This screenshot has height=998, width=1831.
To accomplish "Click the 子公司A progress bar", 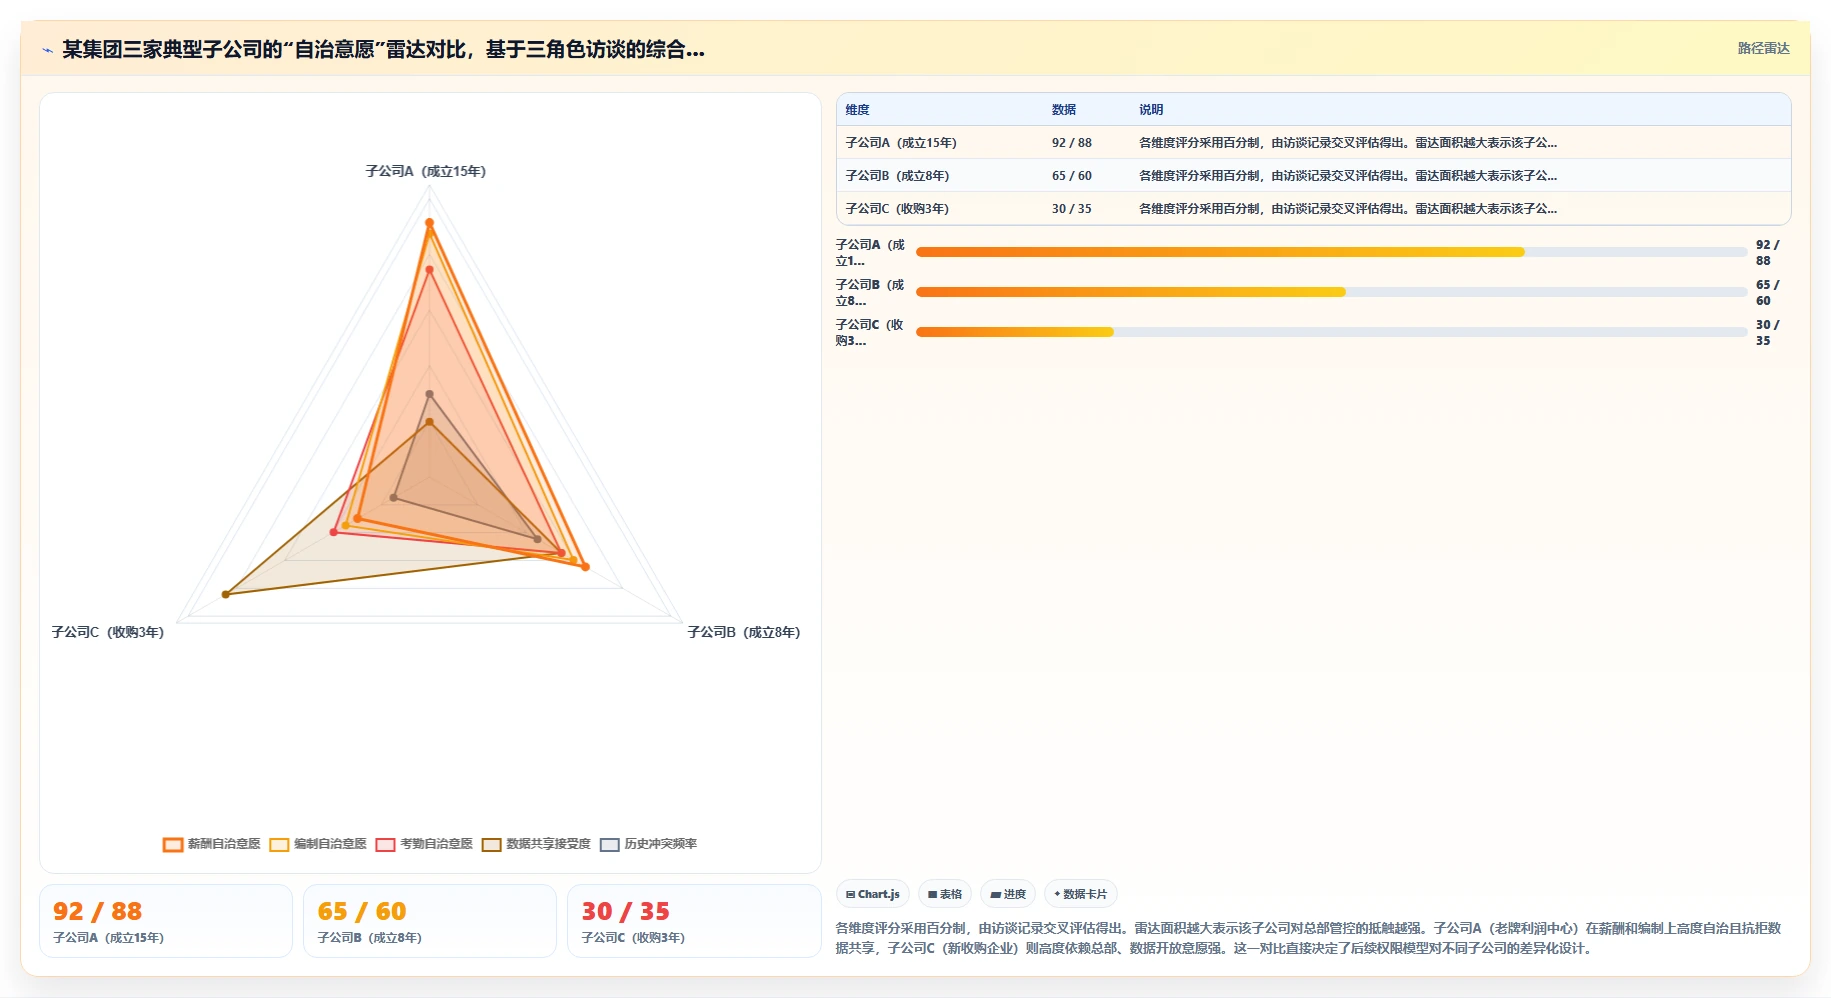I will [1331, 252].
